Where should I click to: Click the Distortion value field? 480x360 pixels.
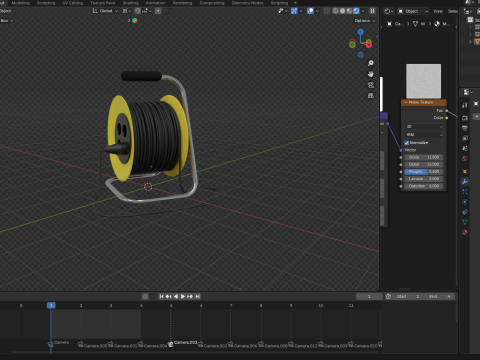click(424, 186)
